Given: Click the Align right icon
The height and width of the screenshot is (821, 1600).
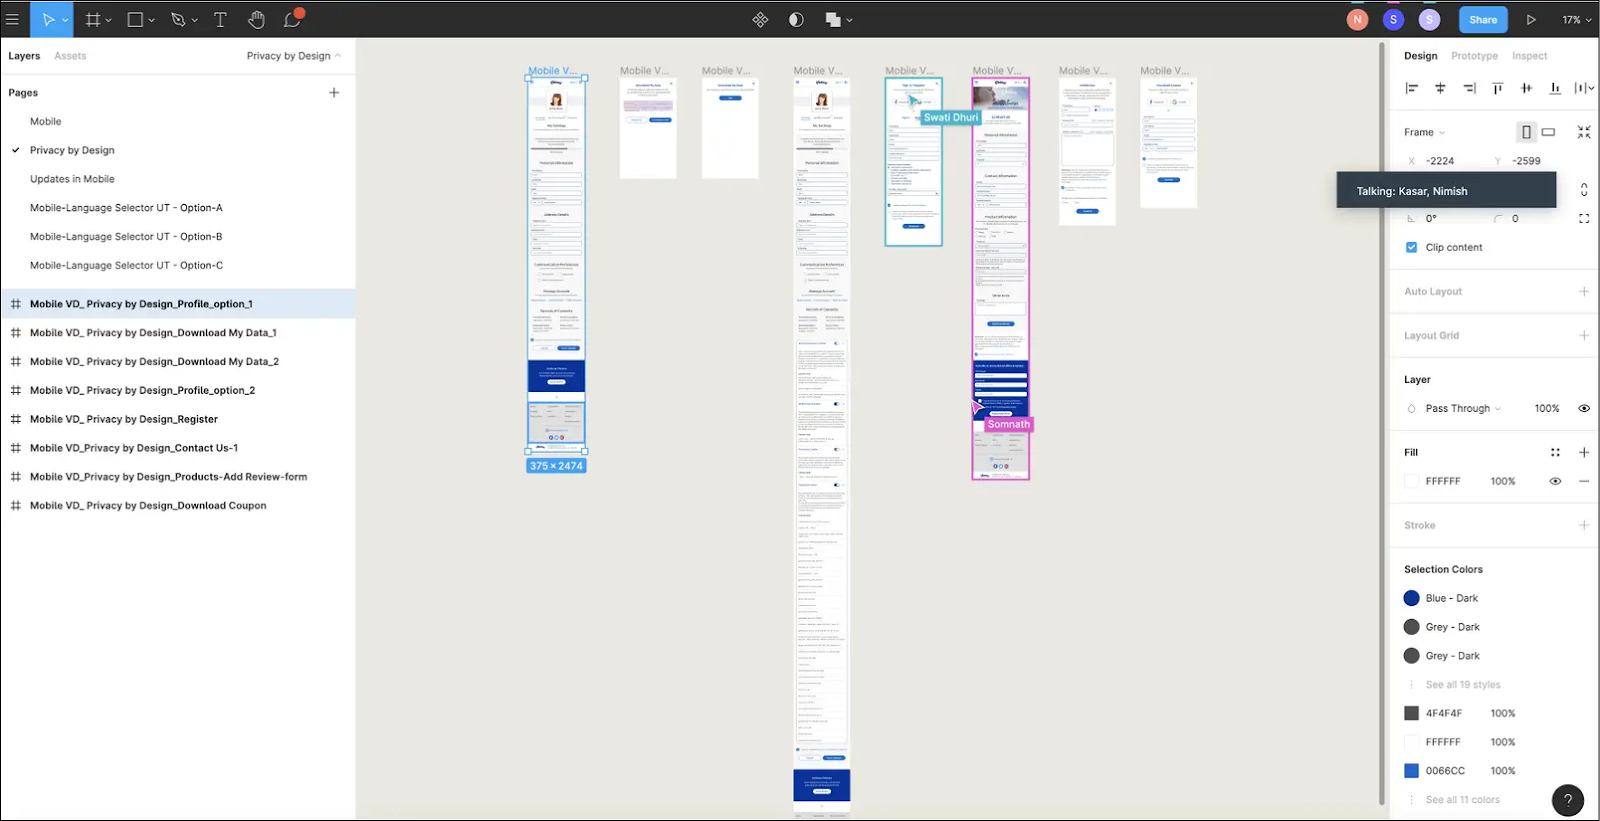Looking at the screenshot, I should [x=1469, y=88].
